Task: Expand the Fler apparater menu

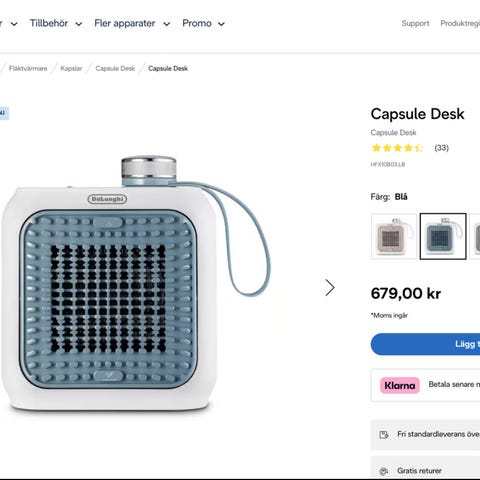Action: tap(132, 23)
